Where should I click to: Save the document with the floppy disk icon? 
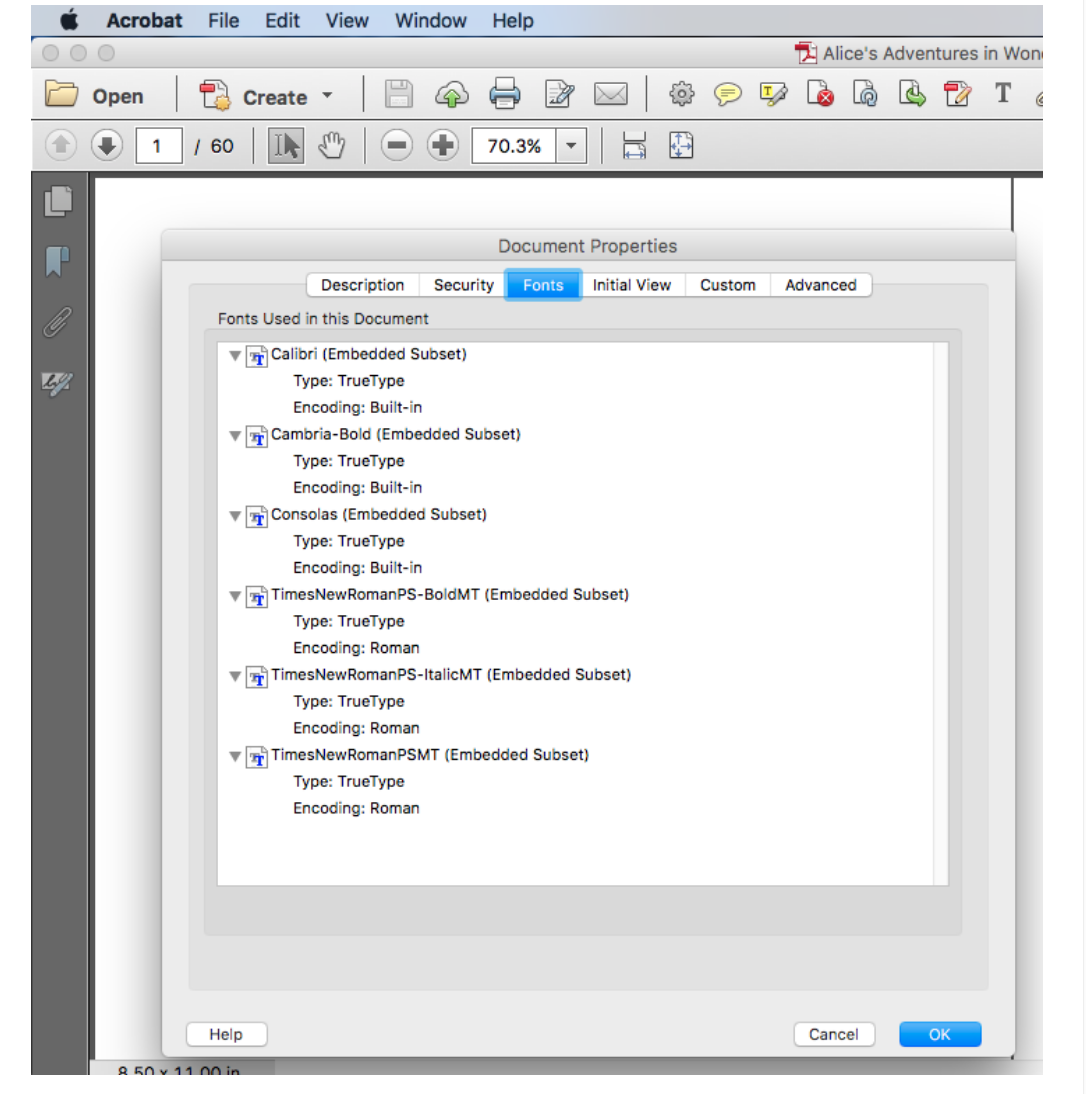pyautogui.click(x=398, y=94)
